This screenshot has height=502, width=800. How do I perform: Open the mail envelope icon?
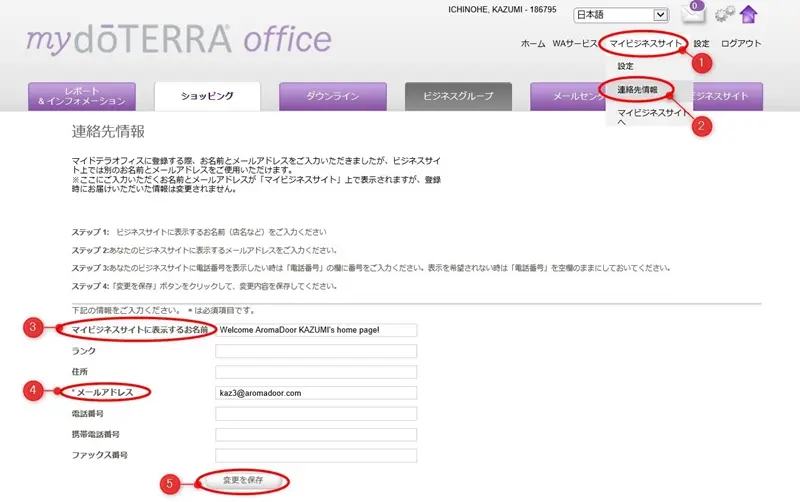tap(693, 13)
